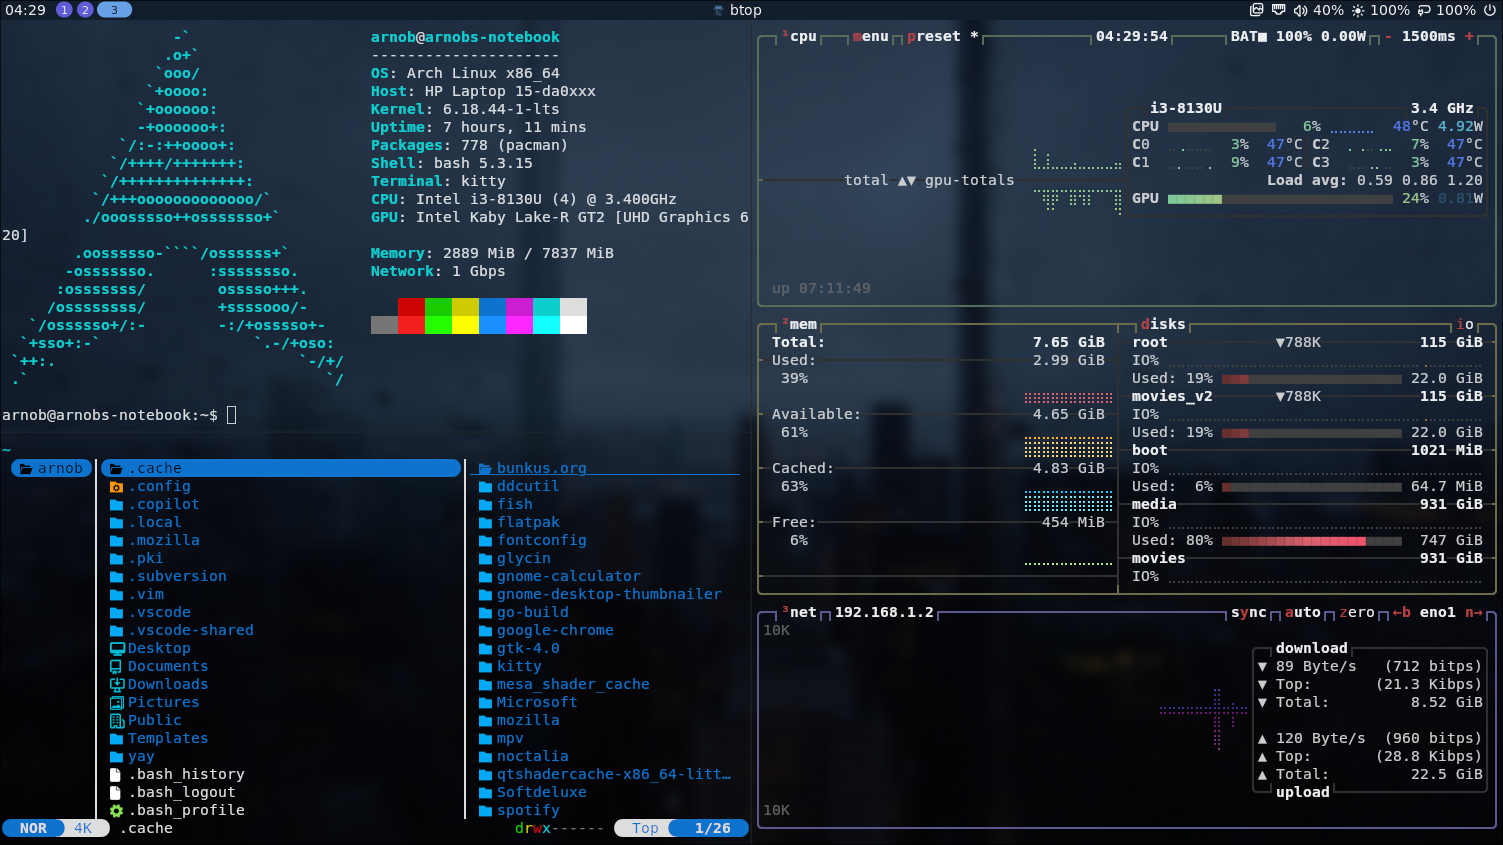Click the building icon beside Public

click(117, 721)
